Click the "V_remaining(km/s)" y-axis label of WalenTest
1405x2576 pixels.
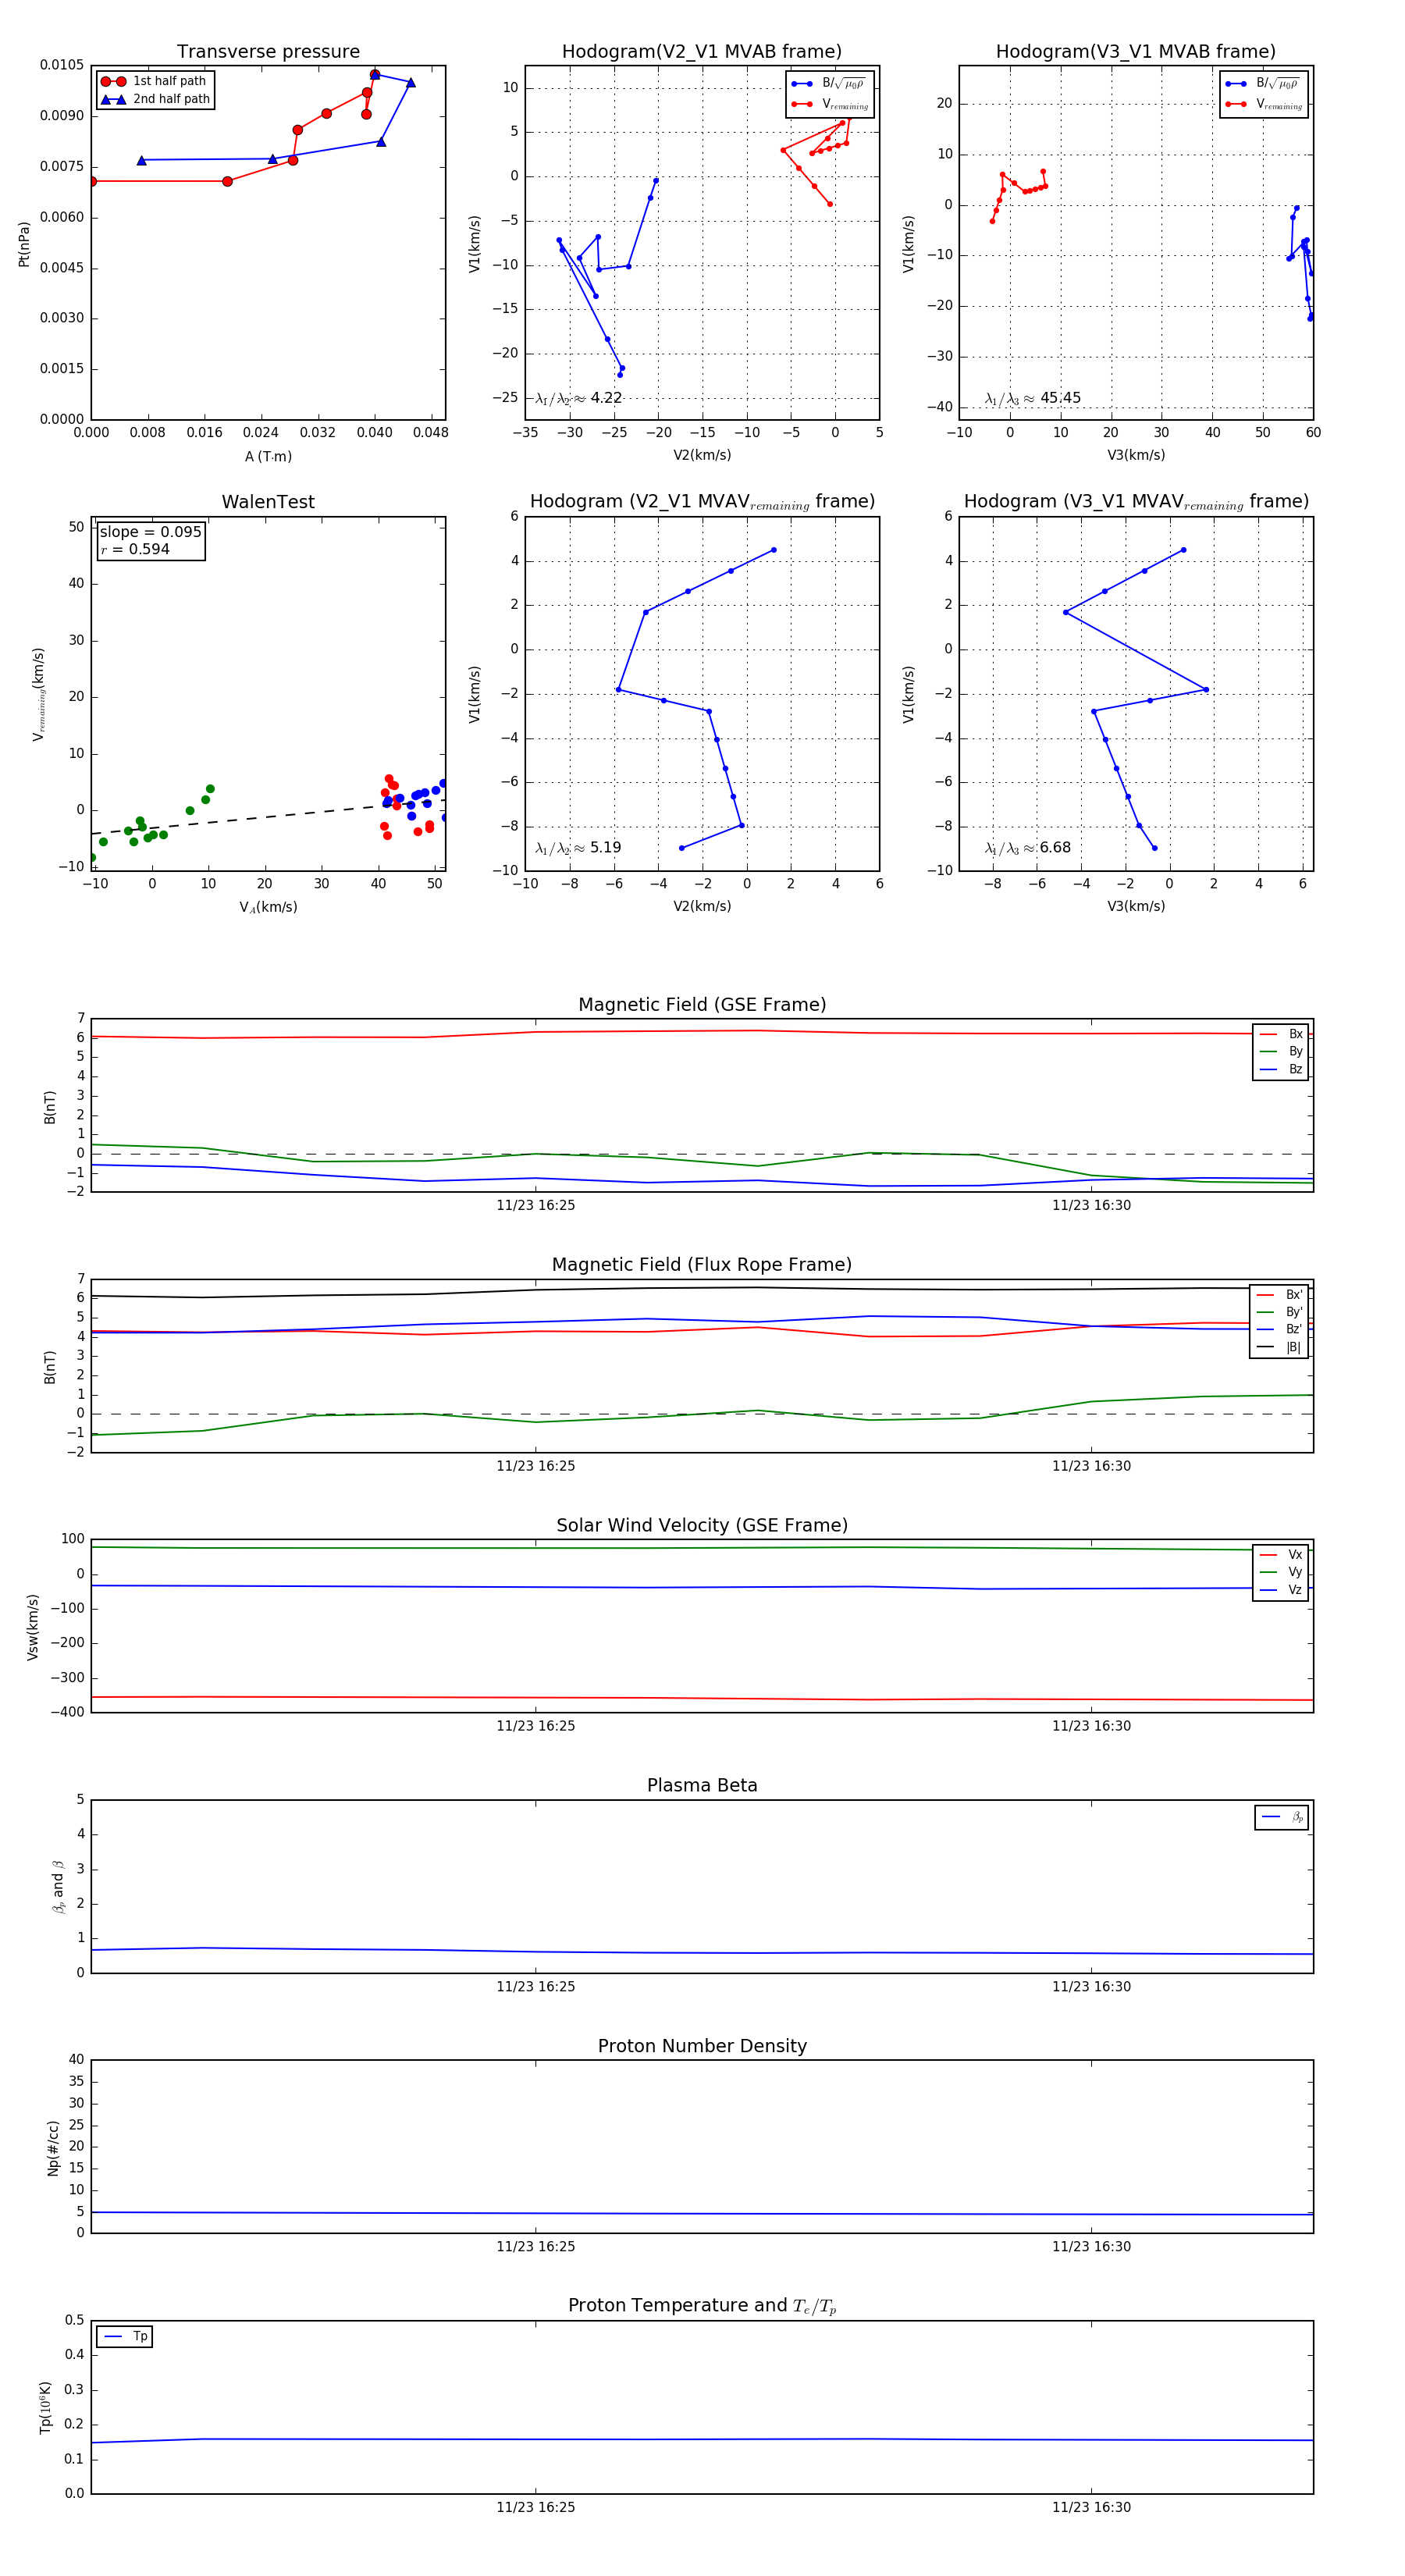click(38, 694)
